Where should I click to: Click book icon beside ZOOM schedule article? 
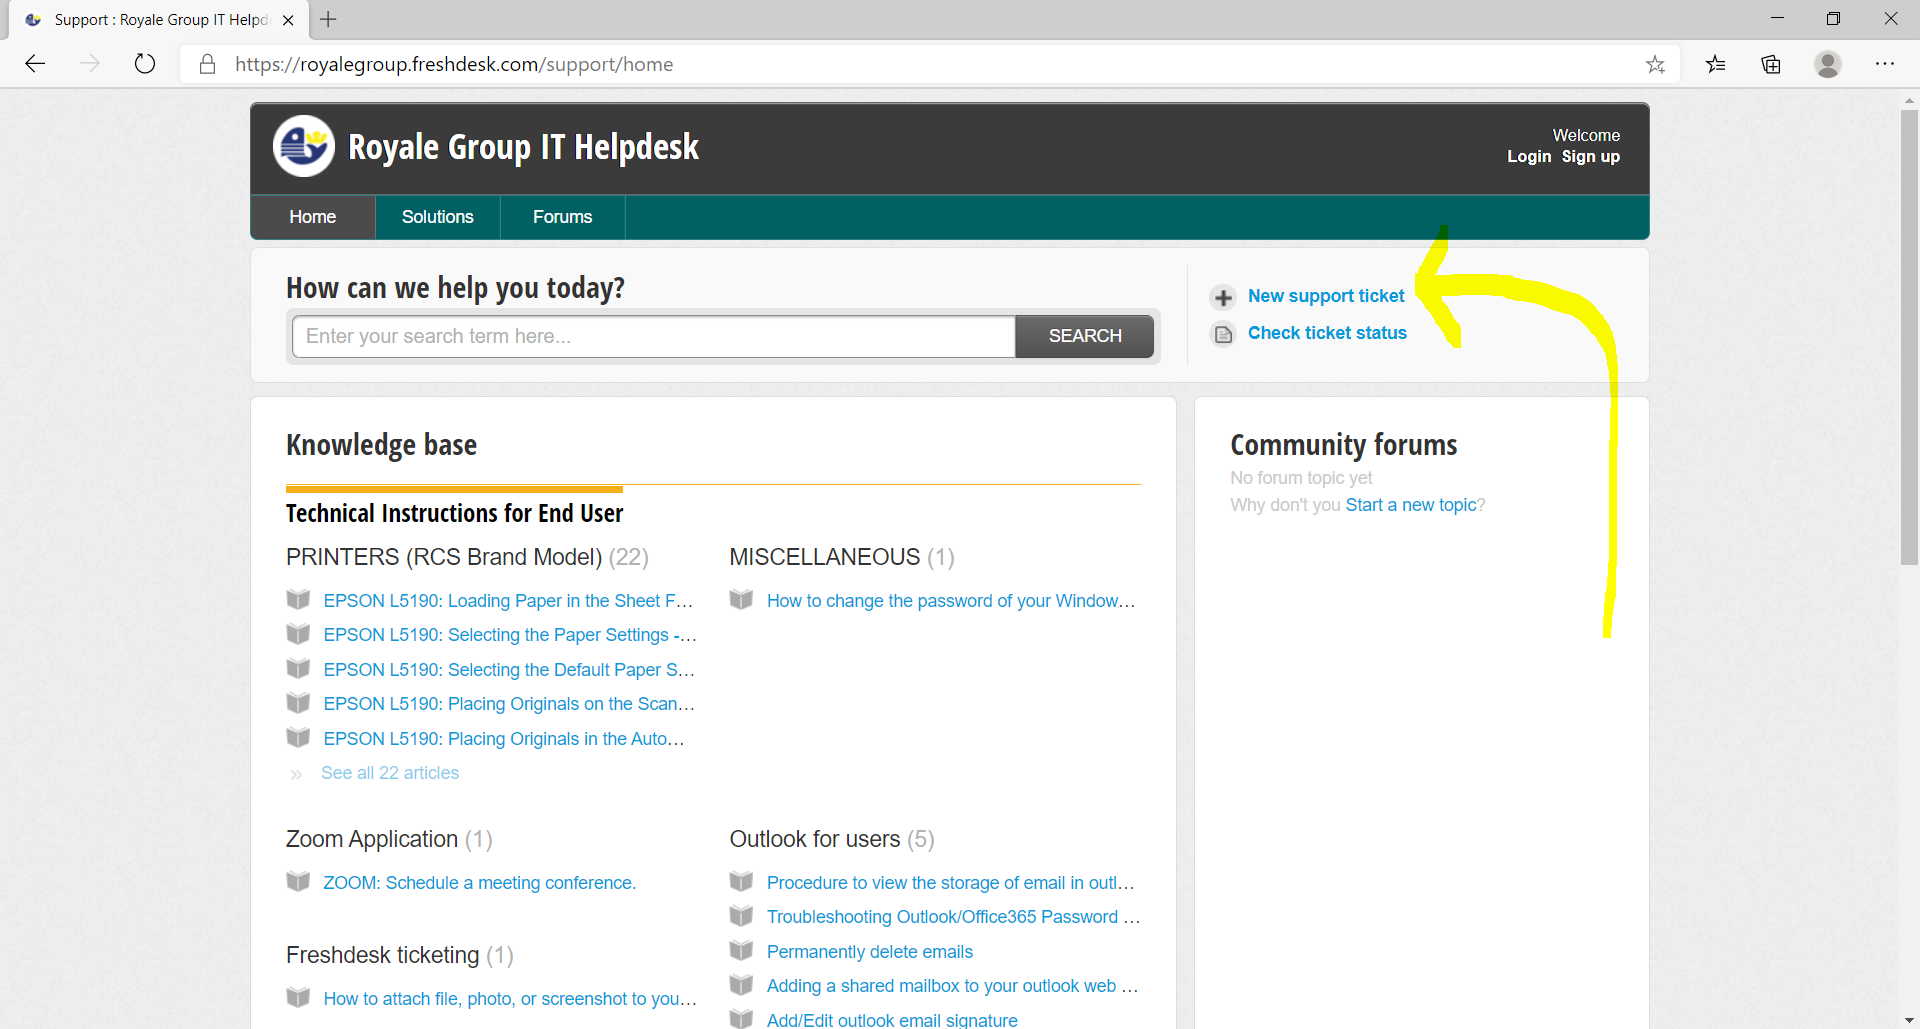pyautogui.click(x=298, y=882)
